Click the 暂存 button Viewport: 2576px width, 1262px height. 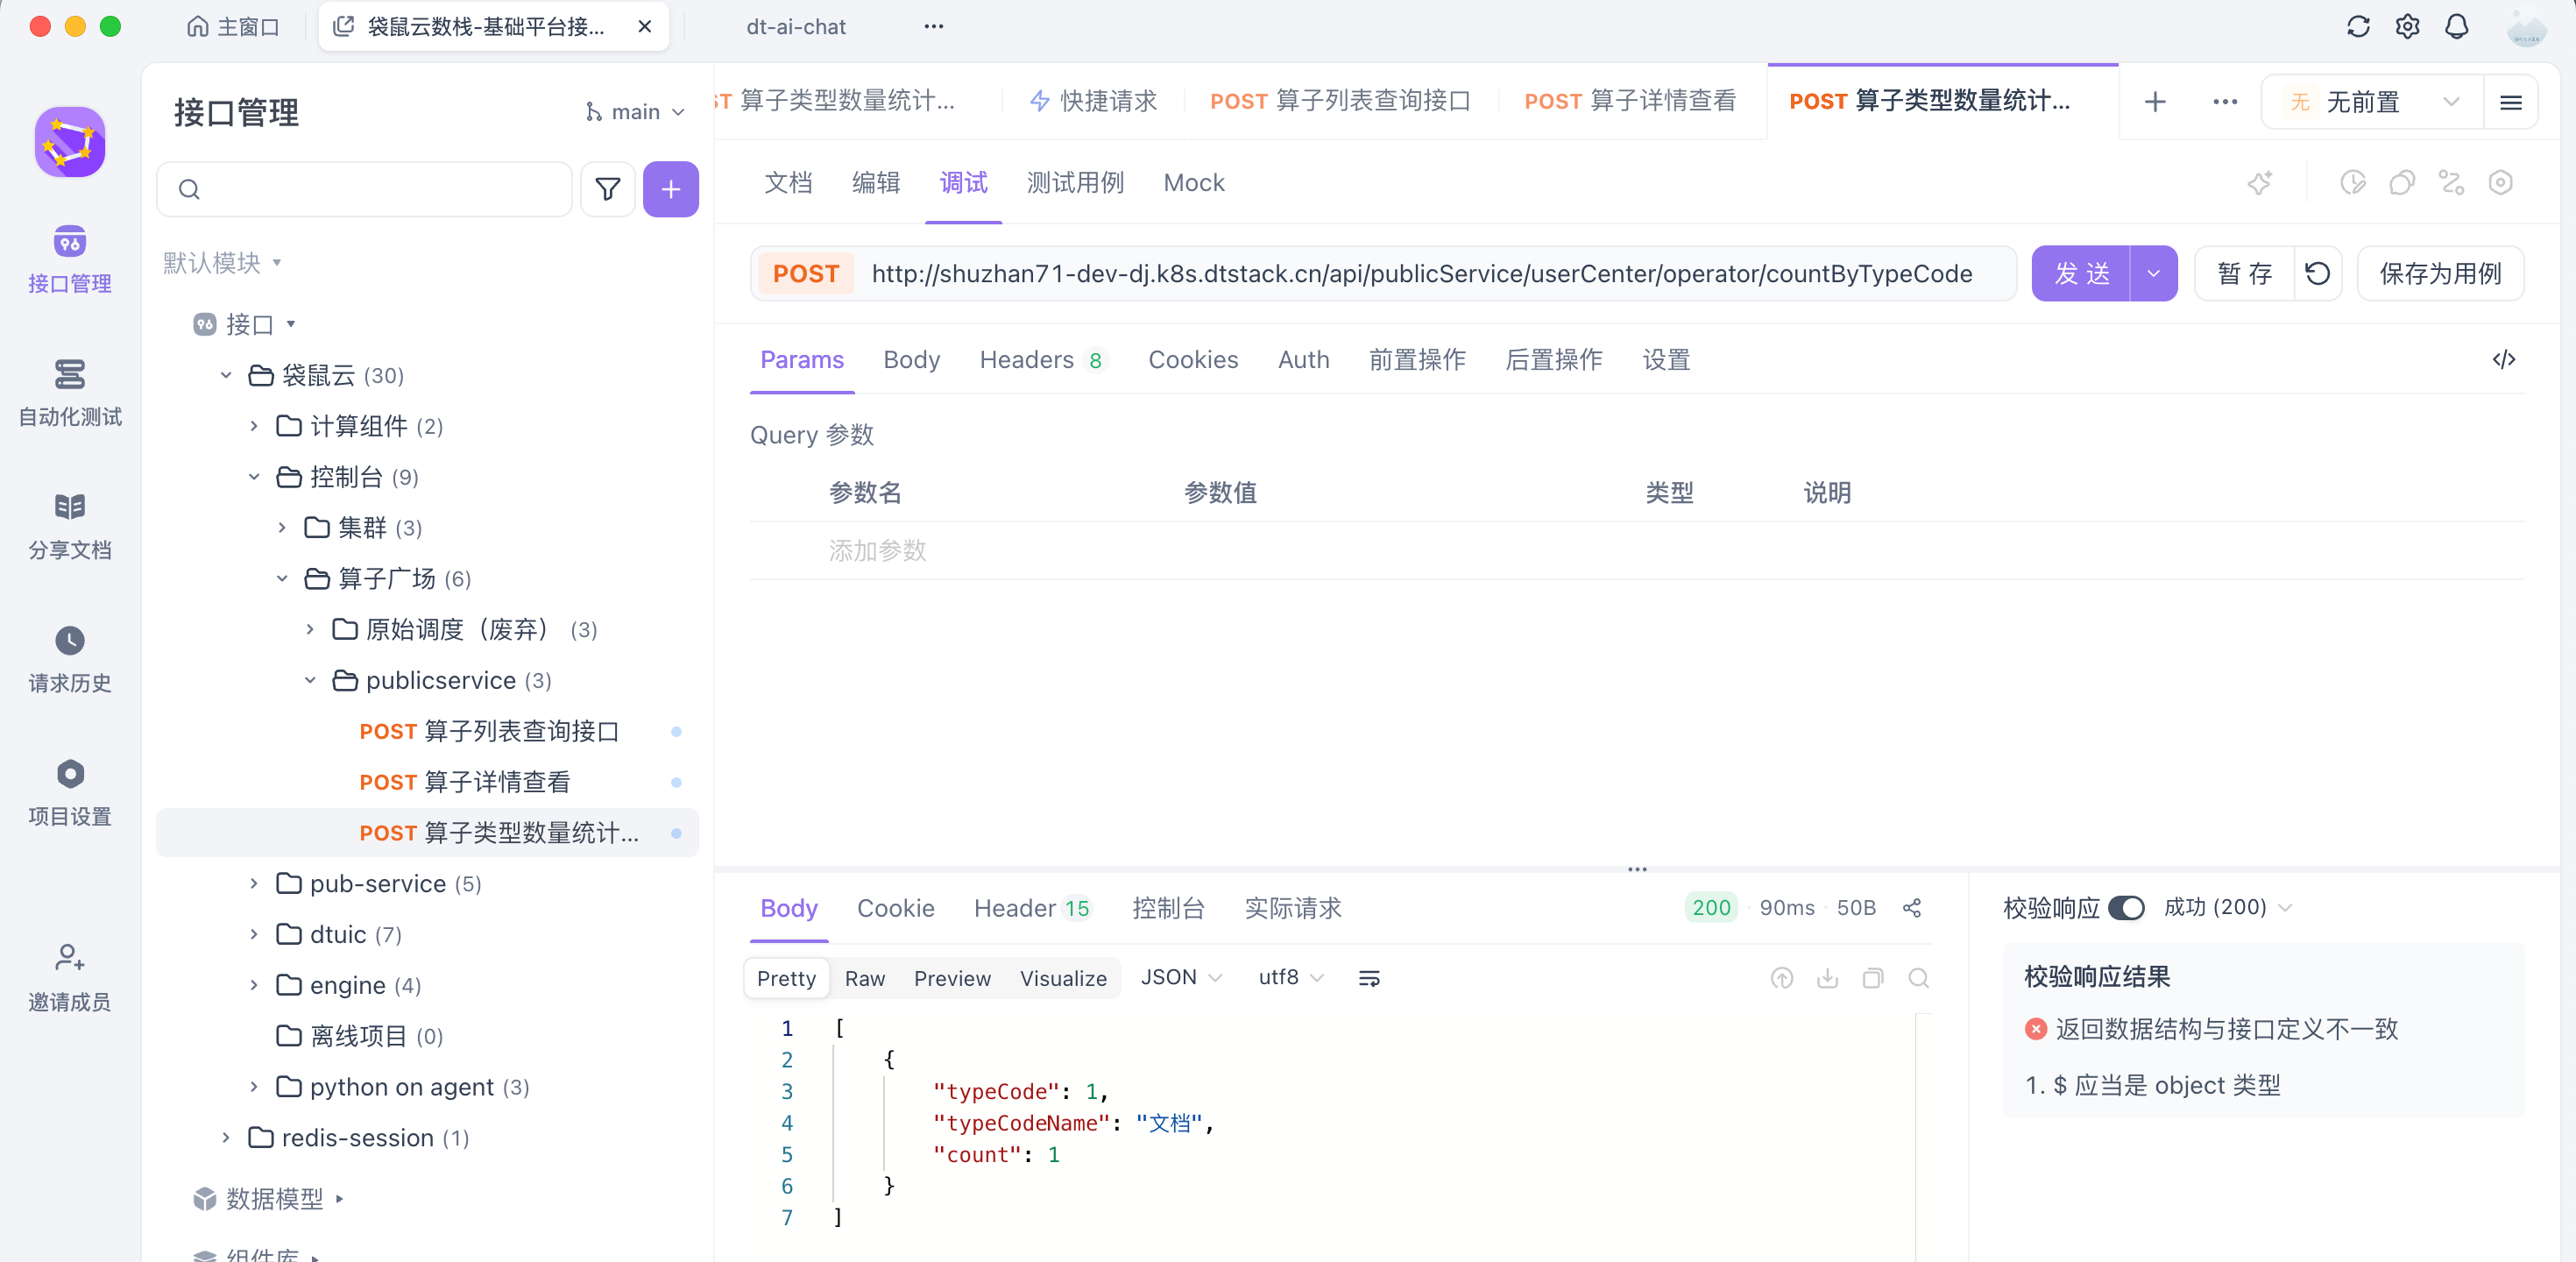pos(2244,274)
